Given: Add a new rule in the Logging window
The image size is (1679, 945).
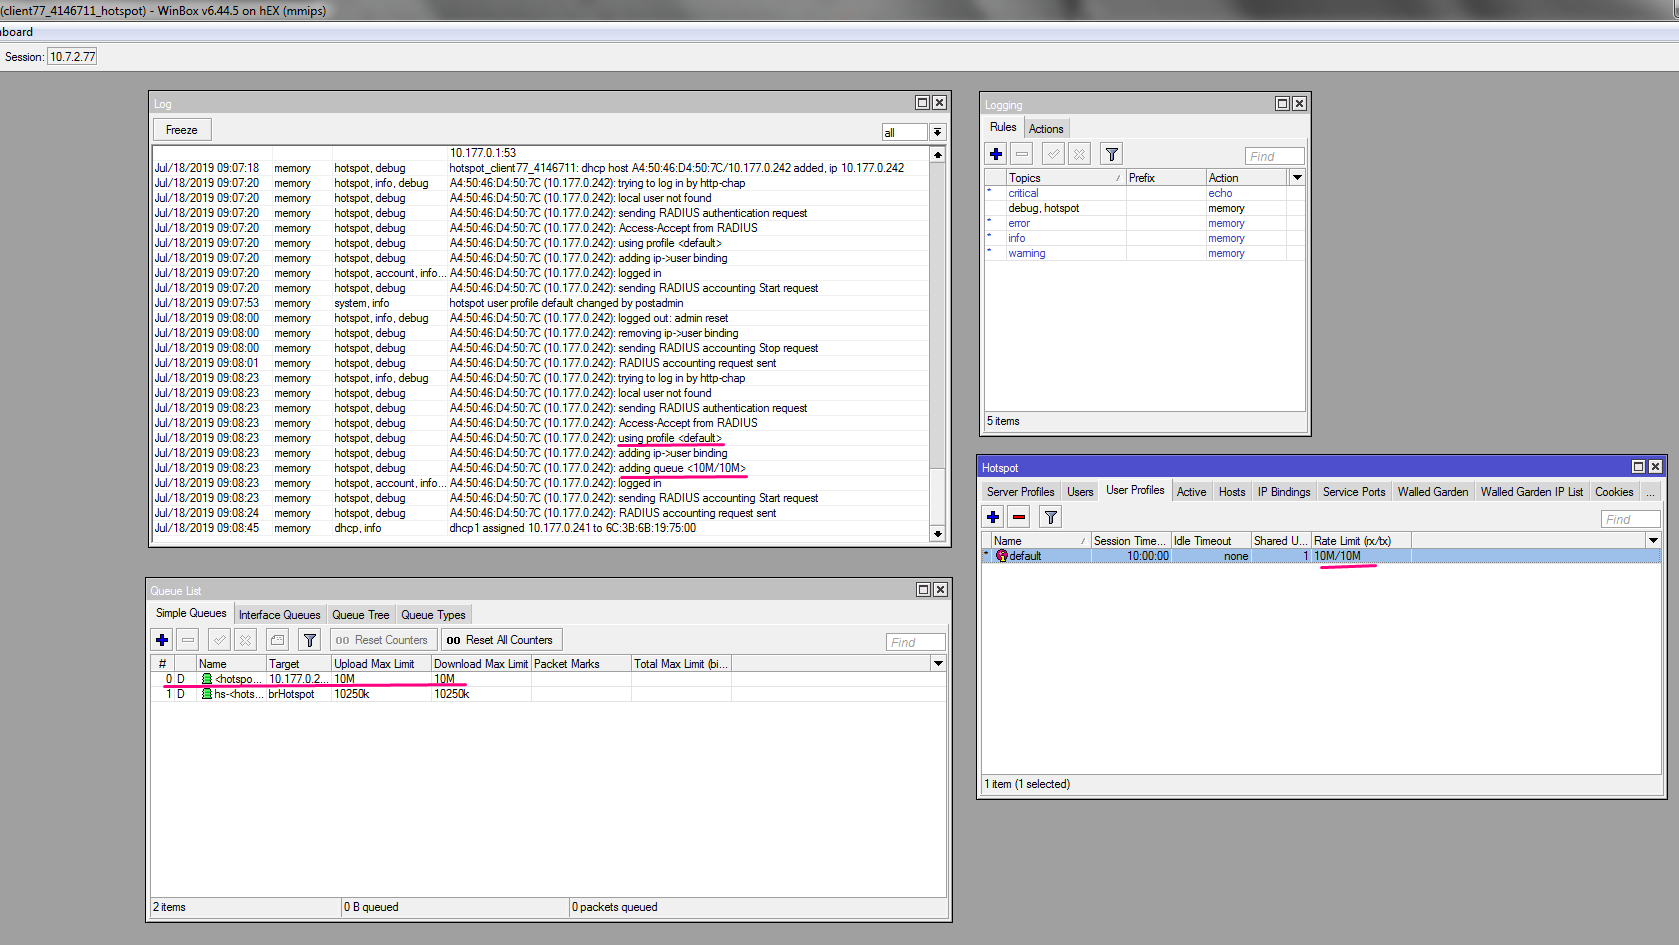Looking at the screenshot, I should click(x=996, y=154).
